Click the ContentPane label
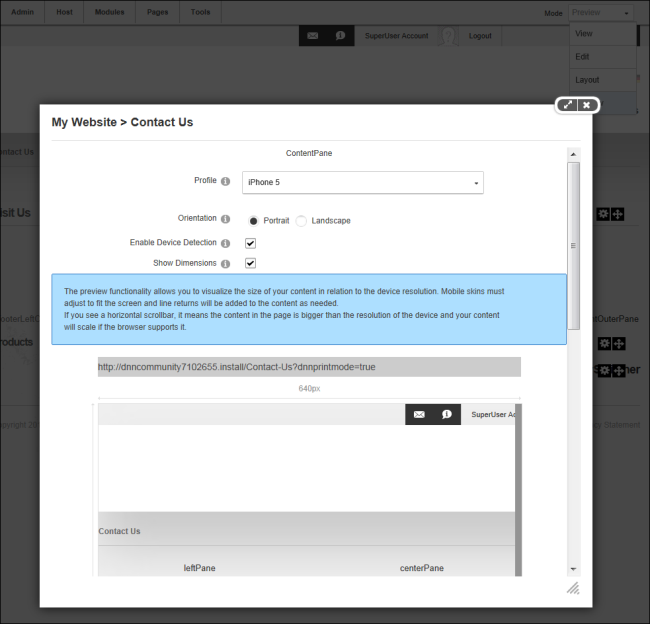The width and height of the screenshot is (650, 624). point(309,153)
